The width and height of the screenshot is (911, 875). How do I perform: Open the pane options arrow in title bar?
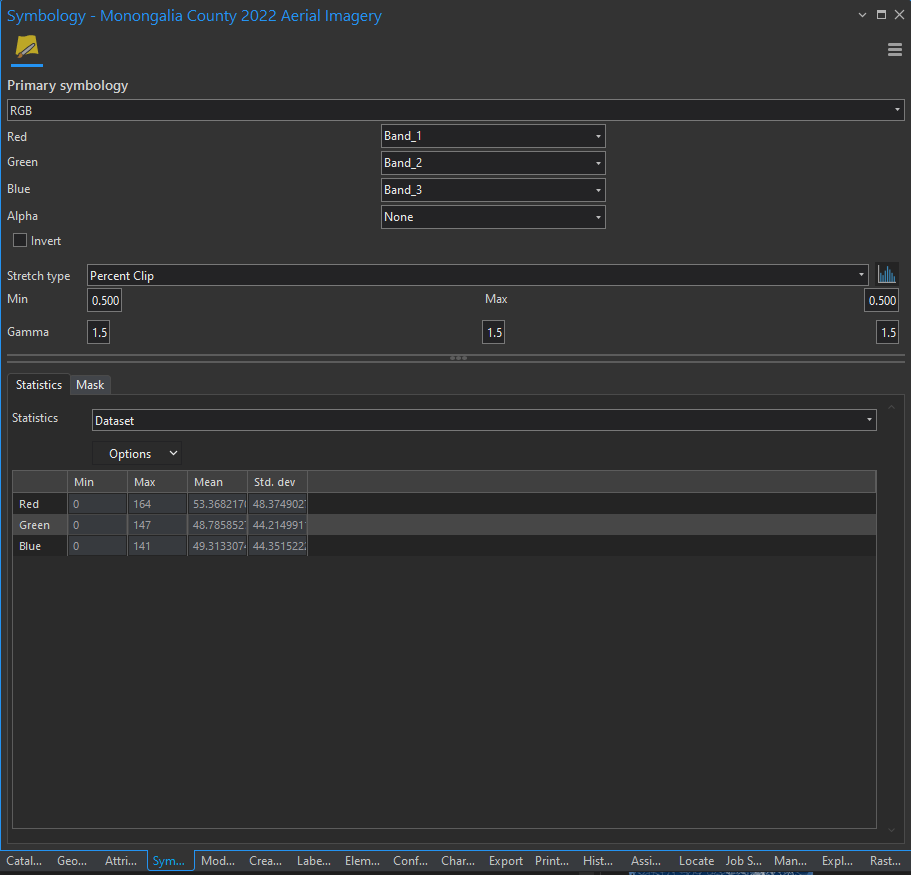(x=863, y=15)
